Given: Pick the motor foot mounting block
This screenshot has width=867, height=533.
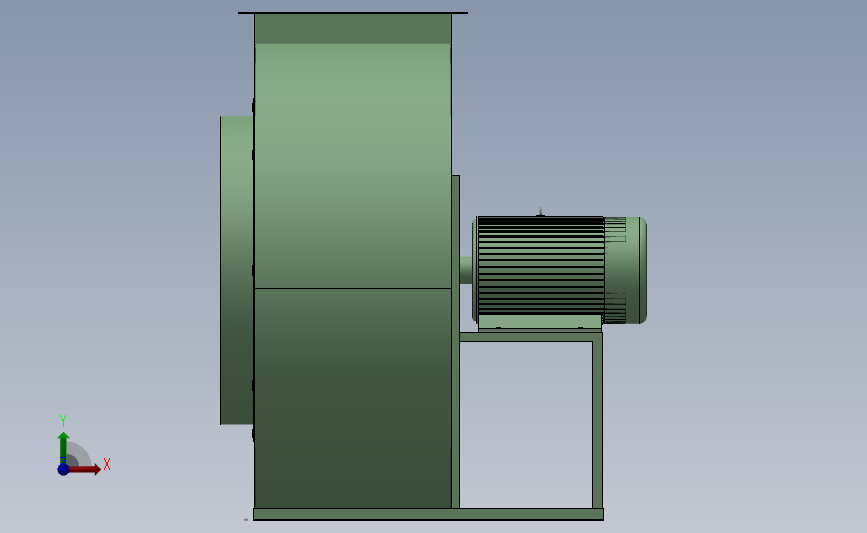Looking at the screenshot, I should 540,323.
